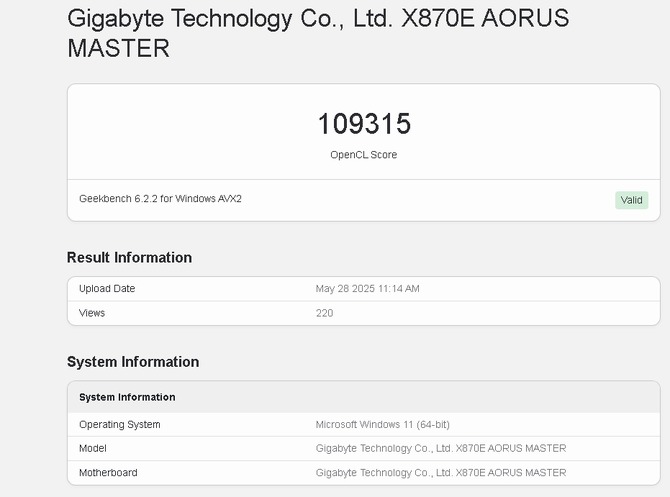
Task: Click the 109315 score number
Action: 364,124
